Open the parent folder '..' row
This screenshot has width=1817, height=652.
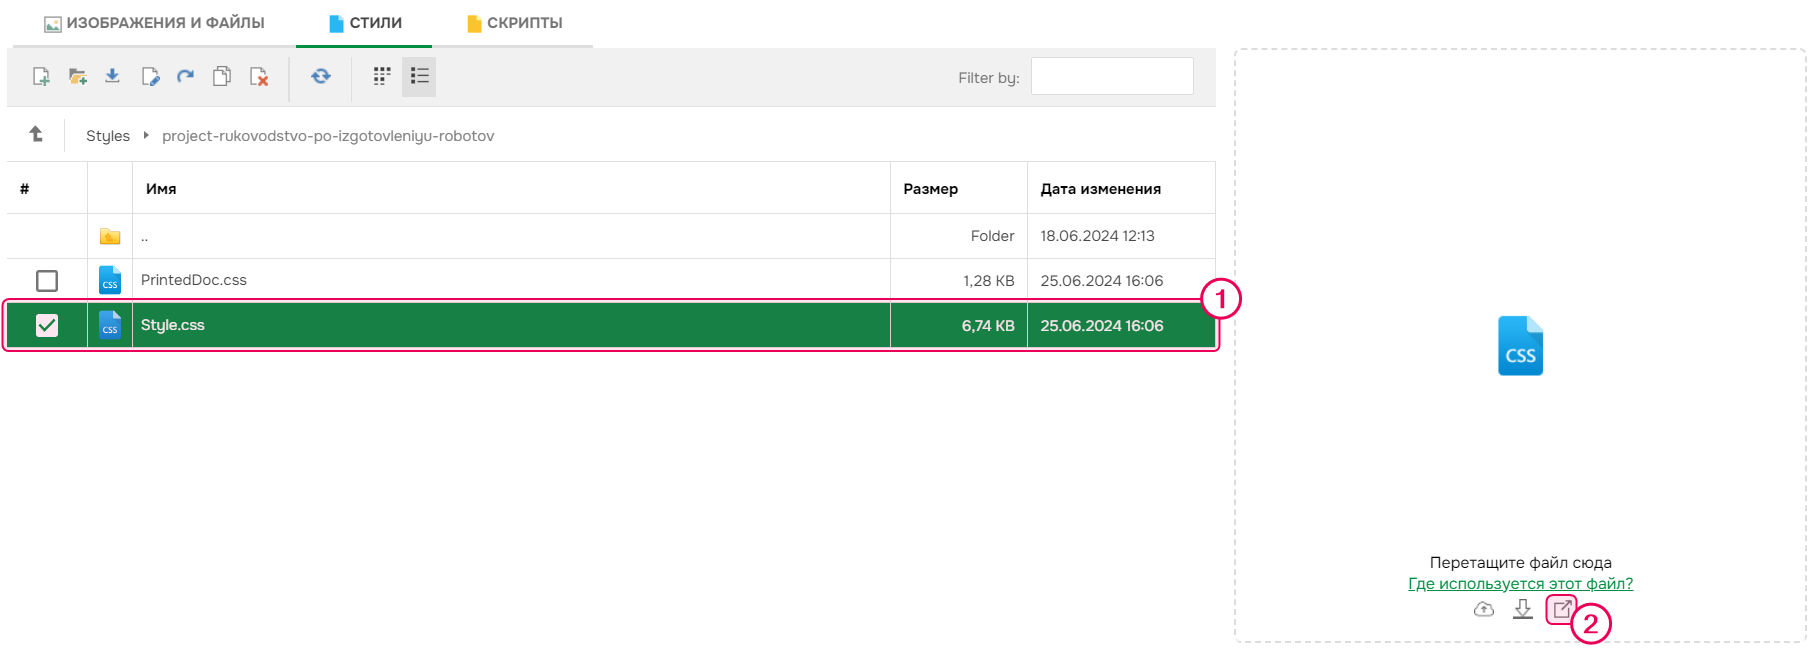point(145,237)
